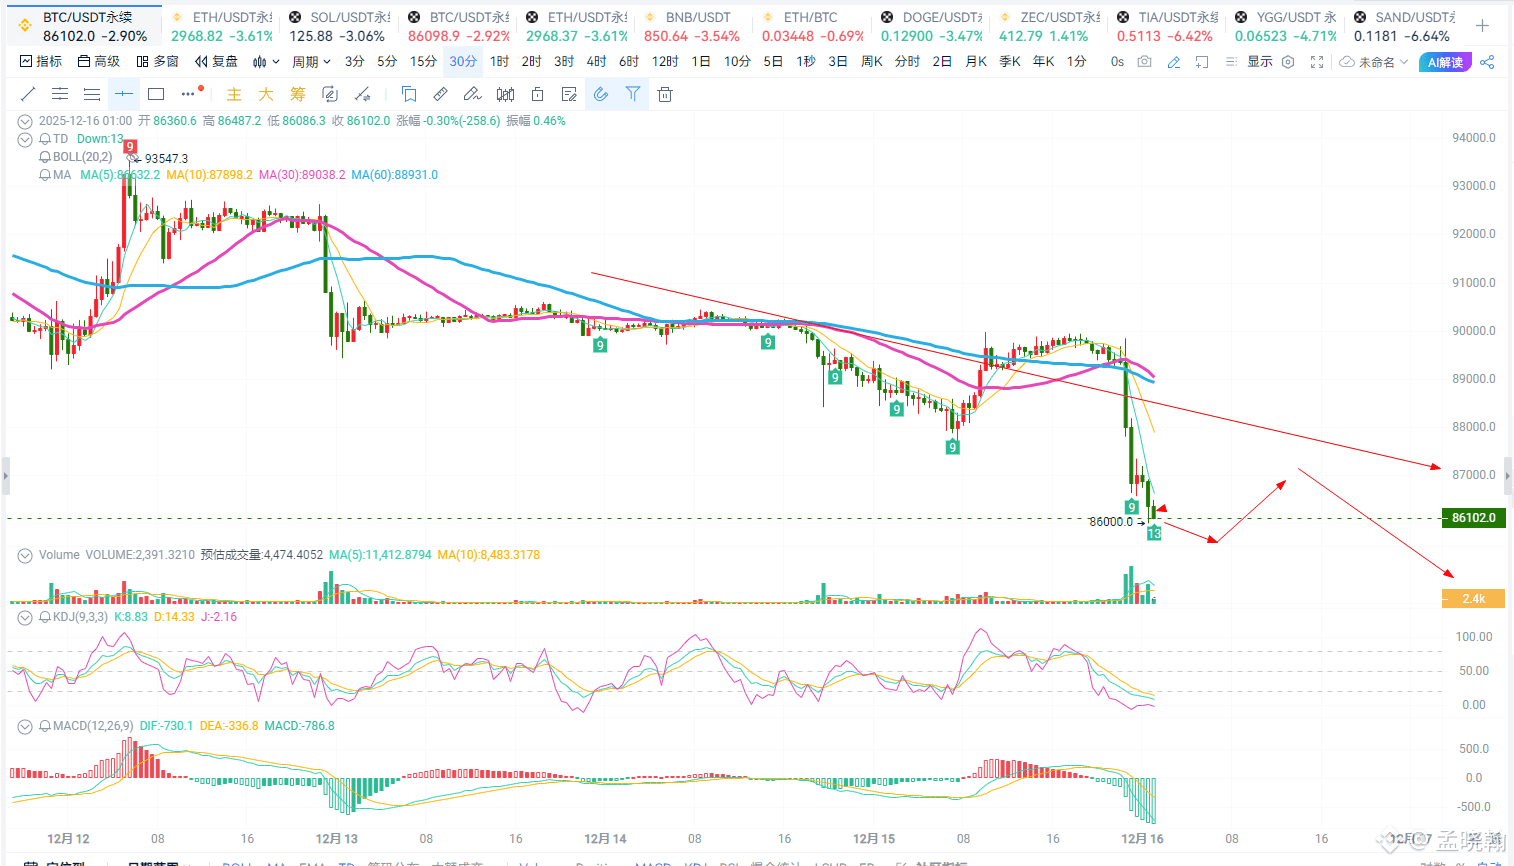Click the line-snap magnet icon
This screenshot has width=1514, height=866.
362,94
